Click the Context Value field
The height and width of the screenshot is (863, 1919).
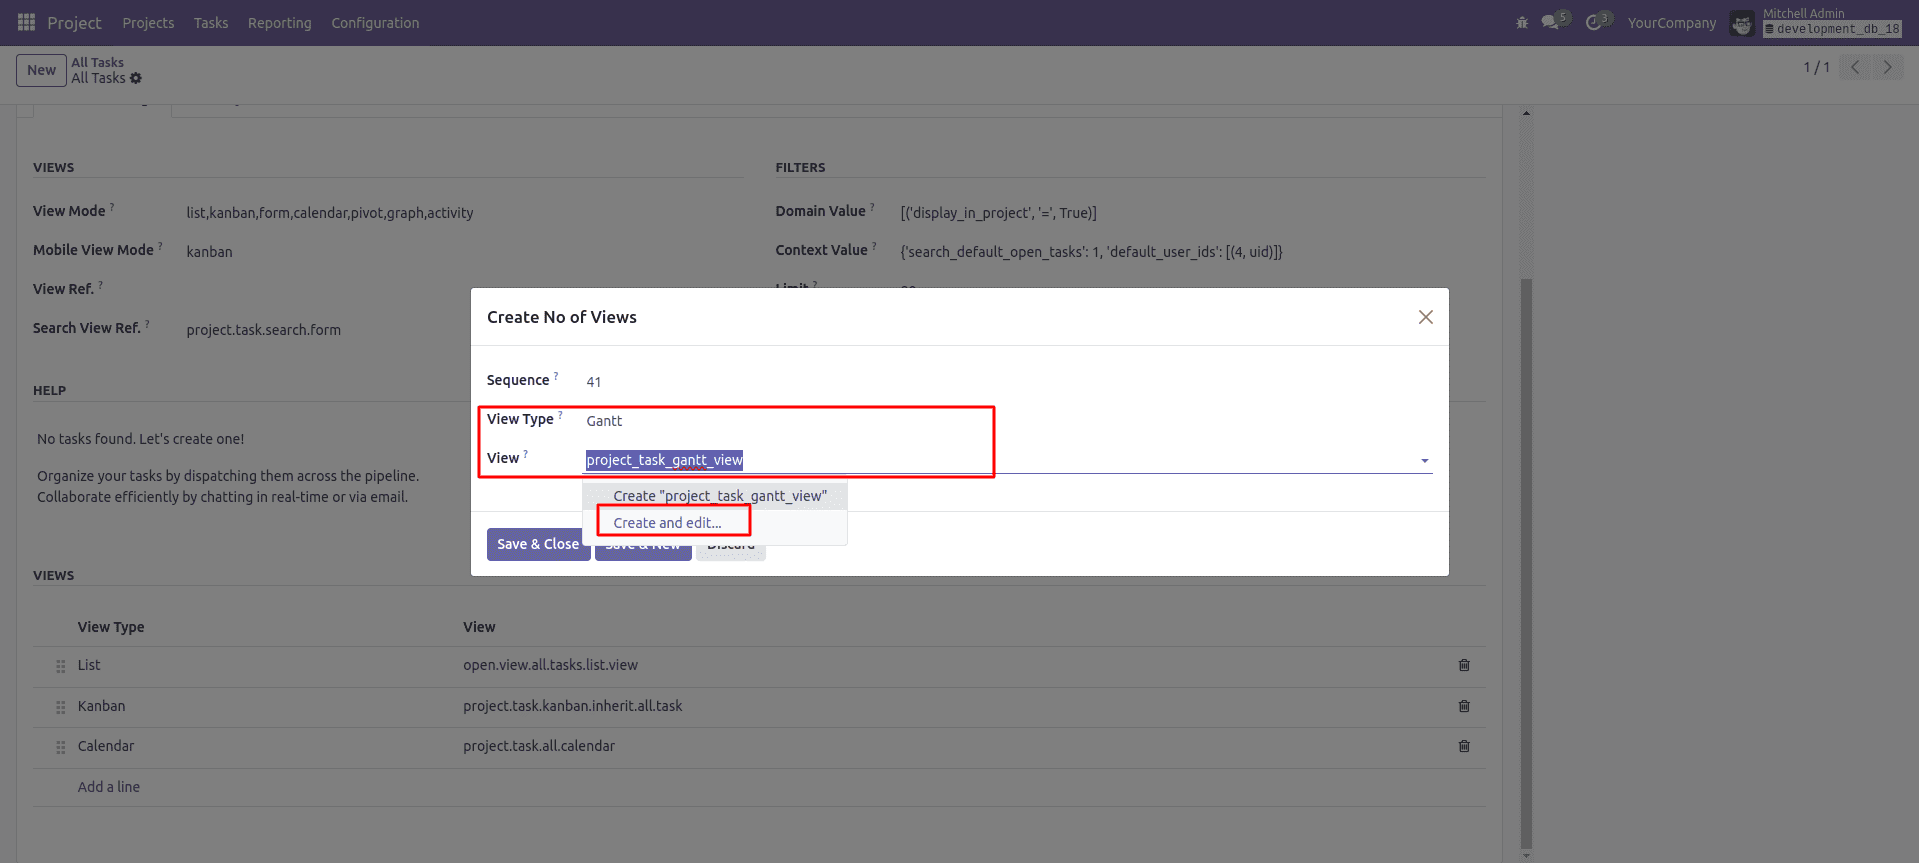(1091, 252)
